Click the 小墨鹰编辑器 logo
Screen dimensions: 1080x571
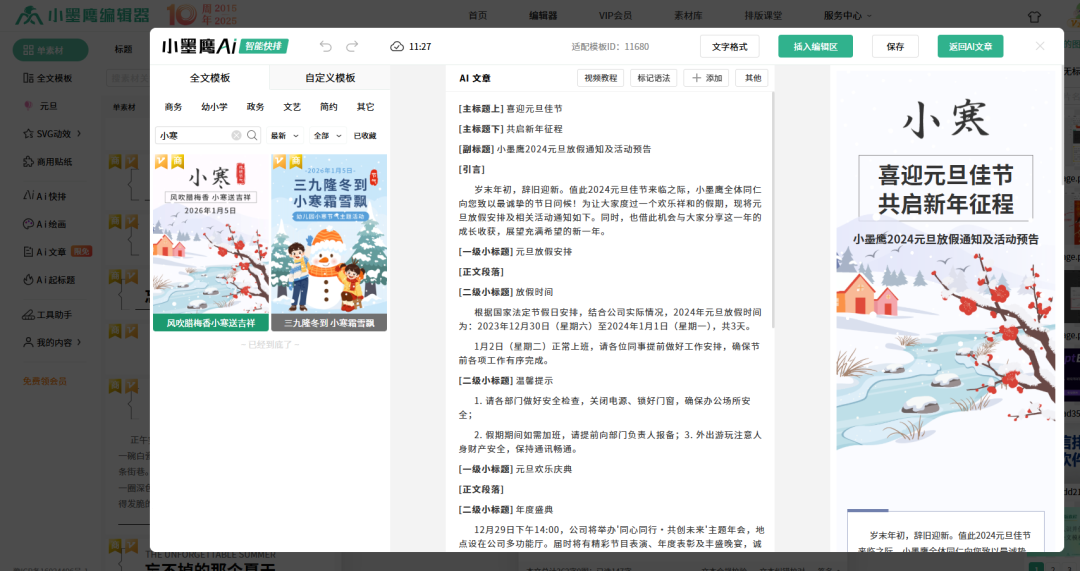[83, 15]
